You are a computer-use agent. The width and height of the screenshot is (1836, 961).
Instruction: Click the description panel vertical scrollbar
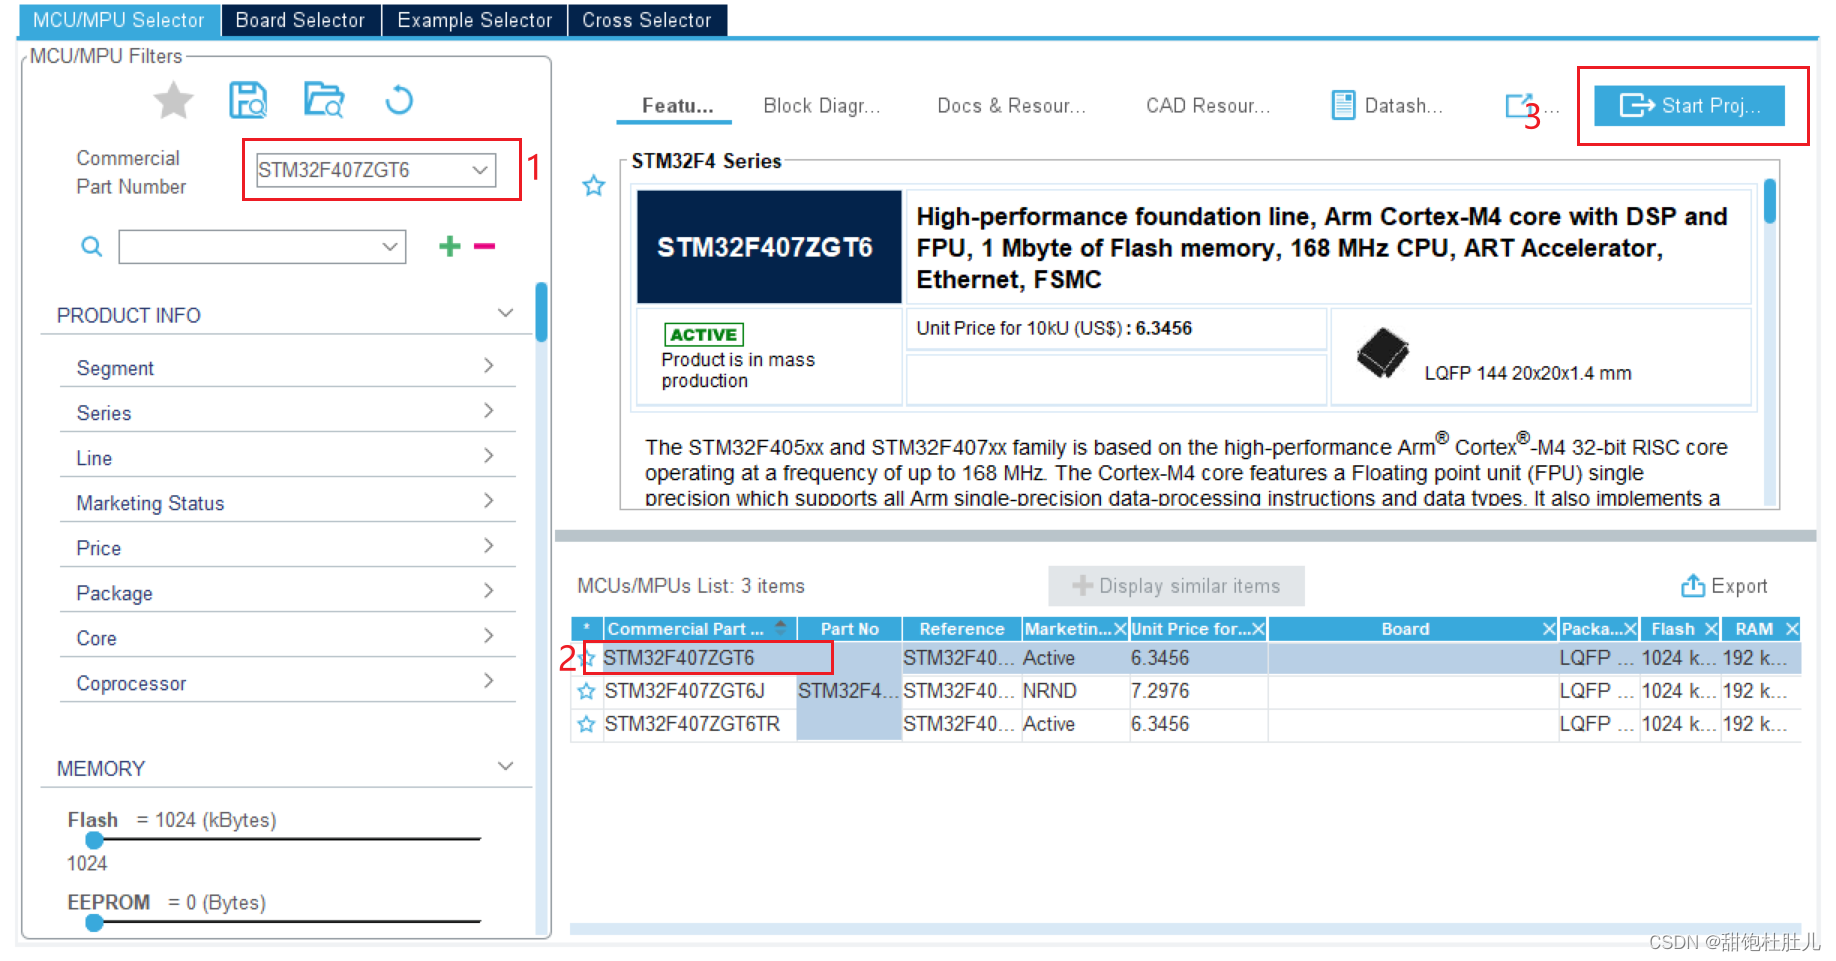click(x=1770, y=201)
